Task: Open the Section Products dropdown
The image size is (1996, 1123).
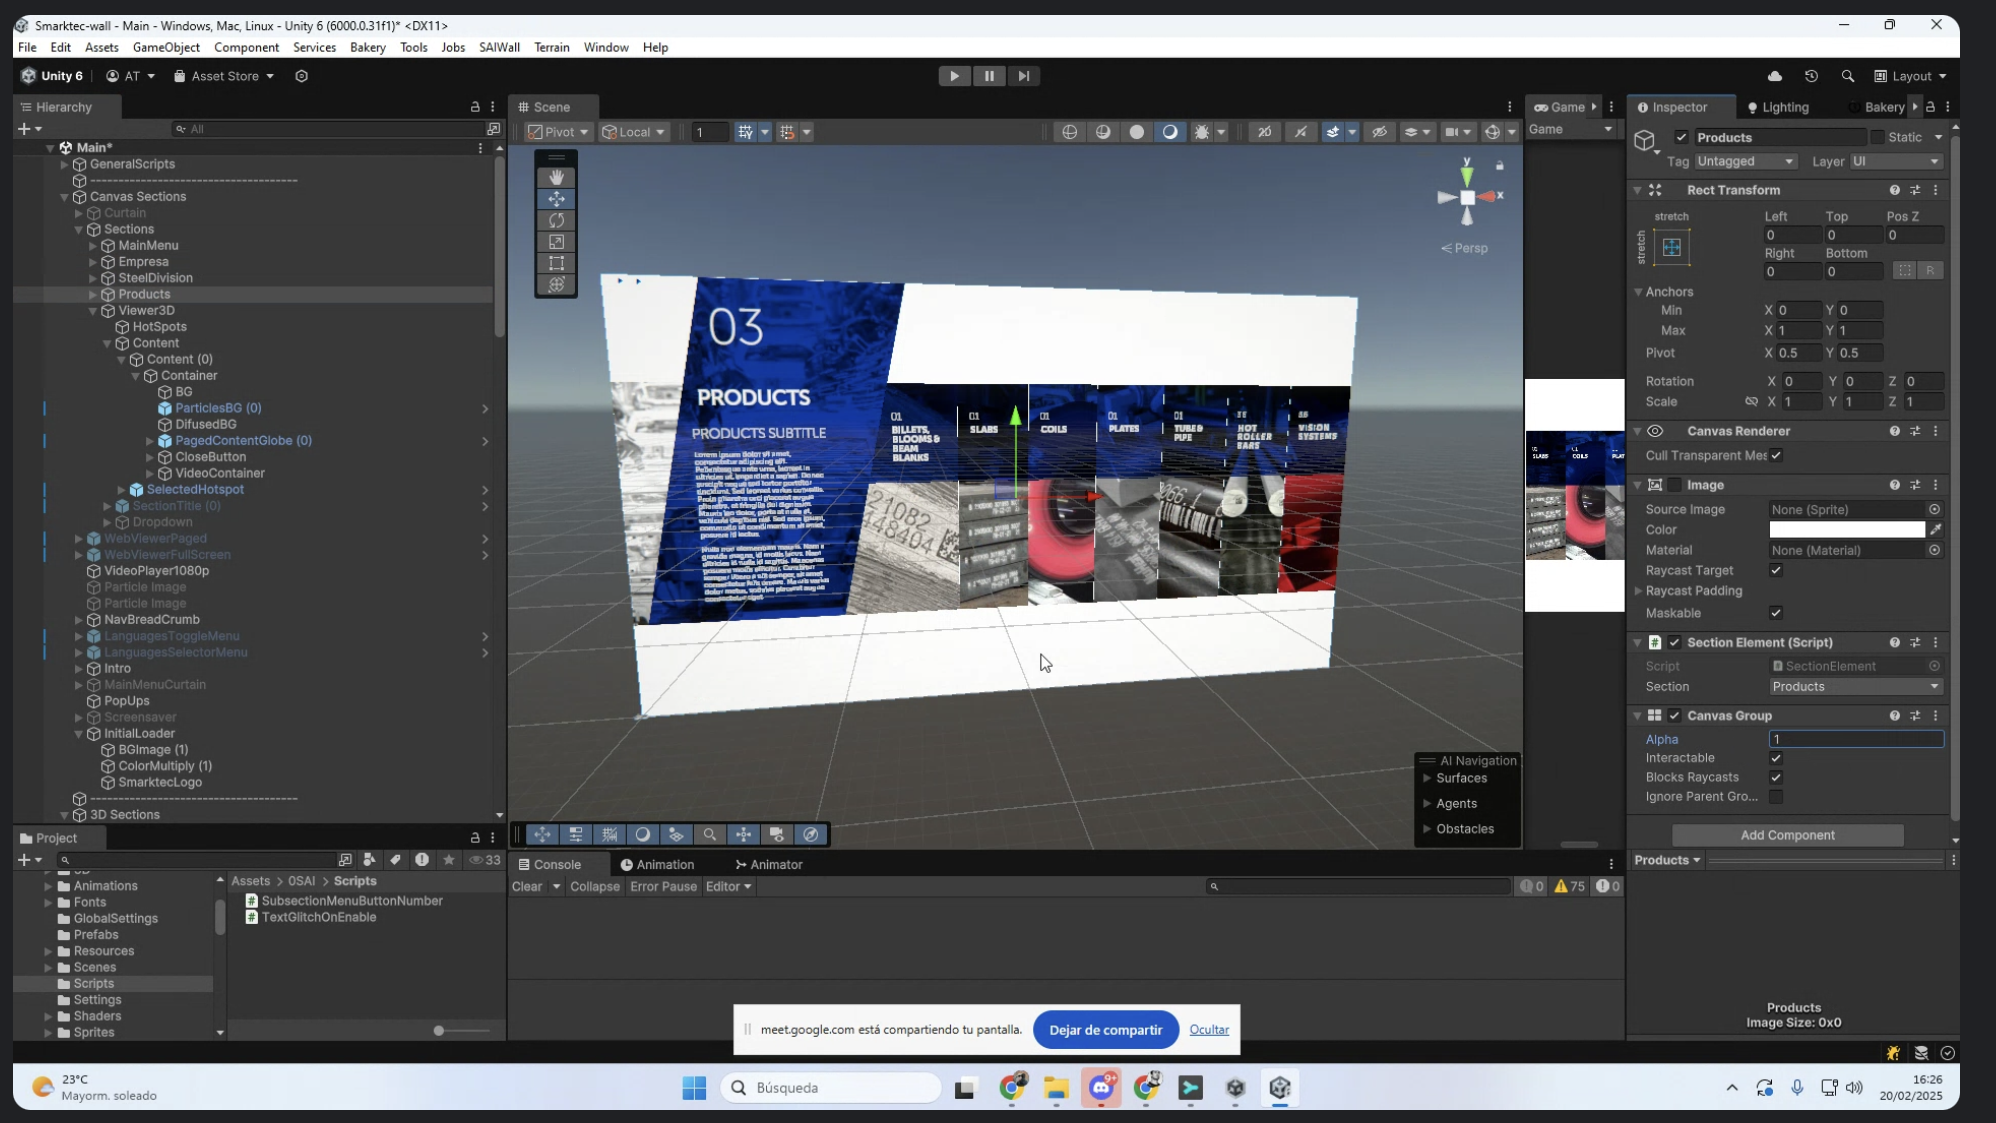Action: [1856, 687]
